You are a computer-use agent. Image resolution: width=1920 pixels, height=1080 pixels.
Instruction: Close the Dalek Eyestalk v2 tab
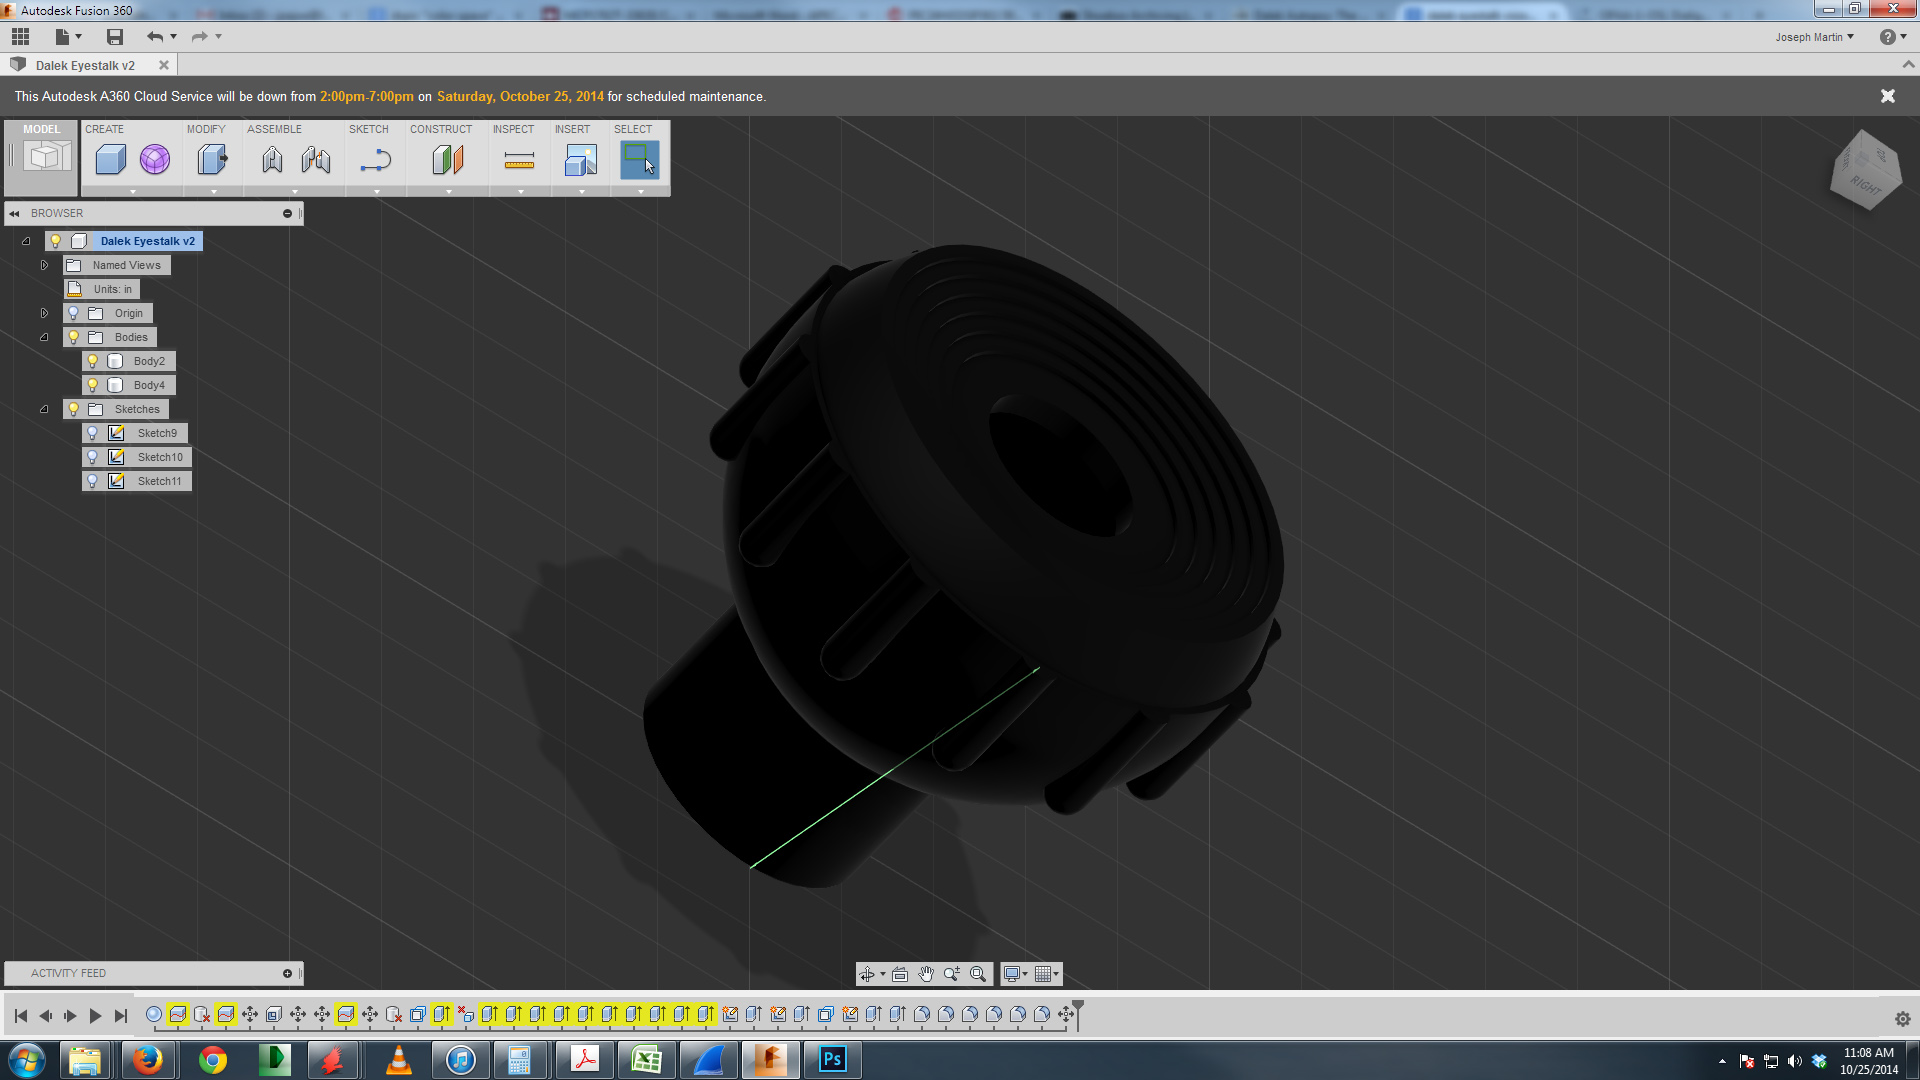pyautogui.click(x=164, y=65)
